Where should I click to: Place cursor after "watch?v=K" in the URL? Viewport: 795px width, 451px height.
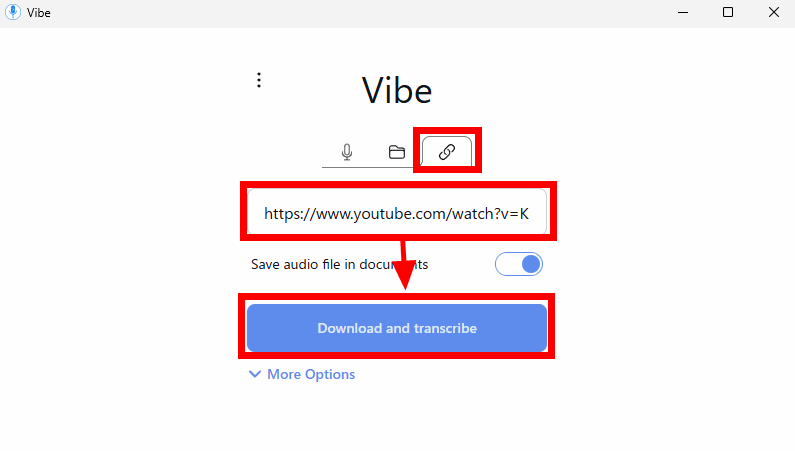pyautogui.click(x=529, y=214)
